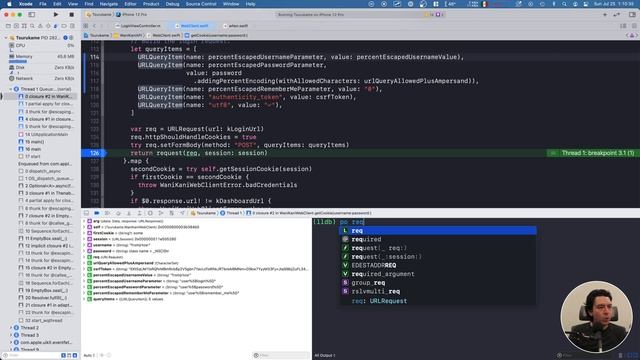The height and width of the screenshot is (360, 640).
Task: Click getCookie function in jump bar
Action: click(x=216, y=36)
